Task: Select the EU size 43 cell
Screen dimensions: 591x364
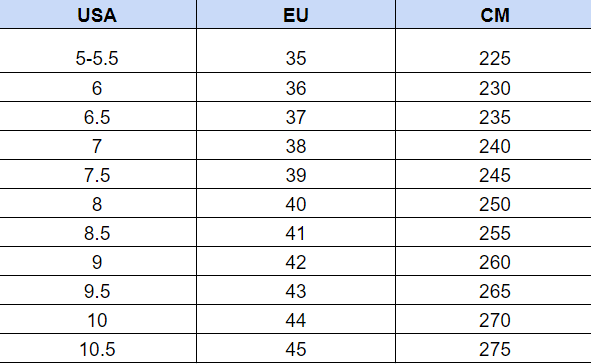Action: (296, 290)
